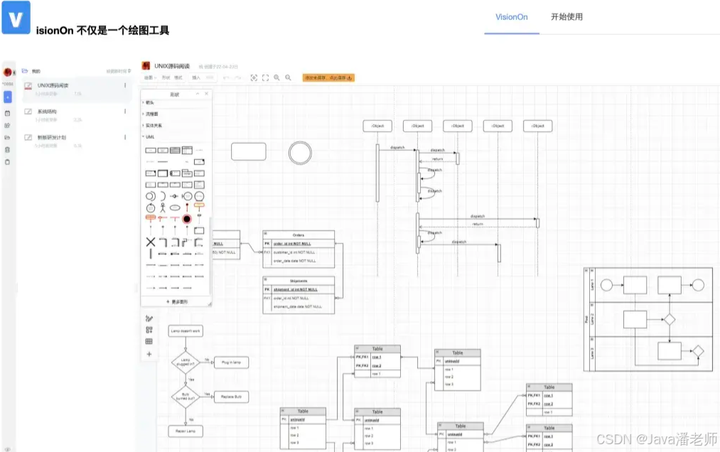Open the 开始使用 tab
Viewport: 720px width, 452px height.
tap(567, 17)
